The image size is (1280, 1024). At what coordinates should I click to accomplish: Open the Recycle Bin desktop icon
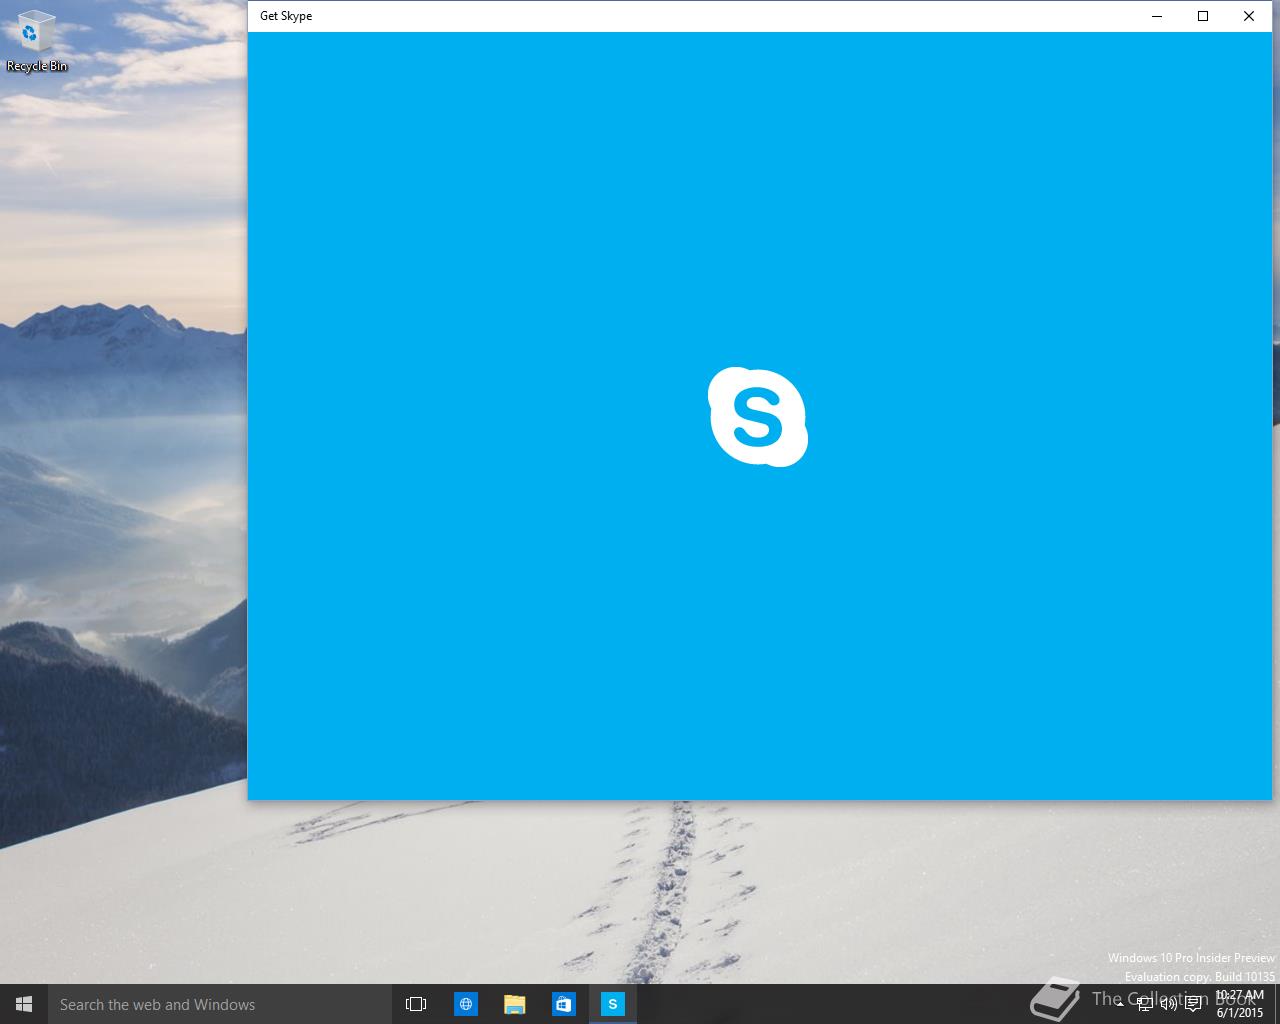(x=36, y=42)
